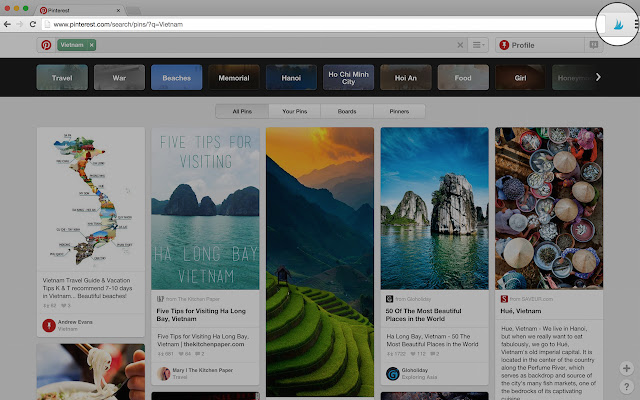640x400 pixels.
Task: Select the Ho Chi Minh City topic
Action: tap(348, 77)
